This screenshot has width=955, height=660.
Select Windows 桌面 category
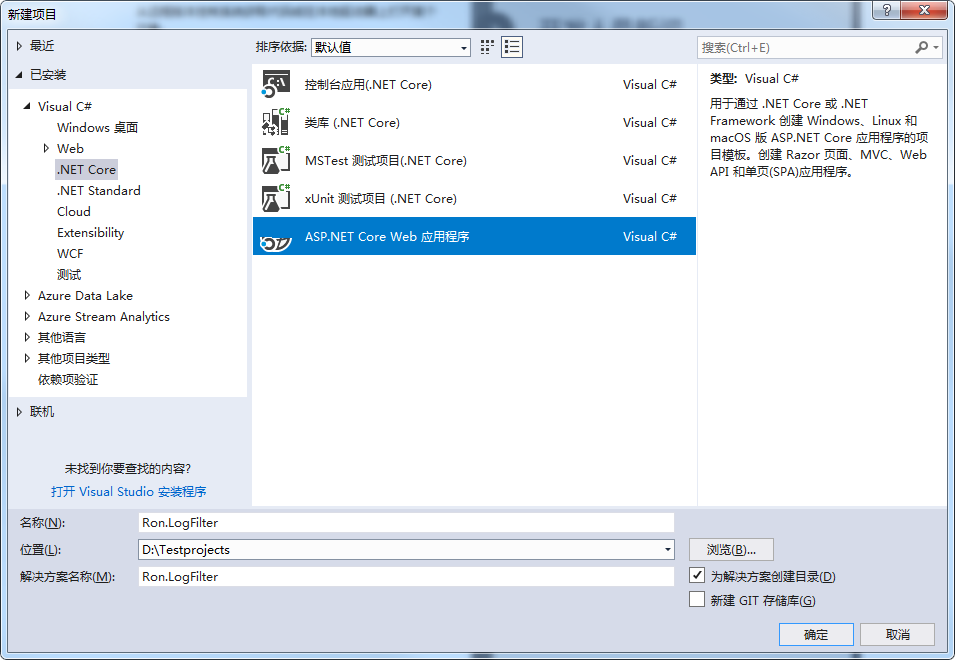pyautogui.click(x=97, y=127)
